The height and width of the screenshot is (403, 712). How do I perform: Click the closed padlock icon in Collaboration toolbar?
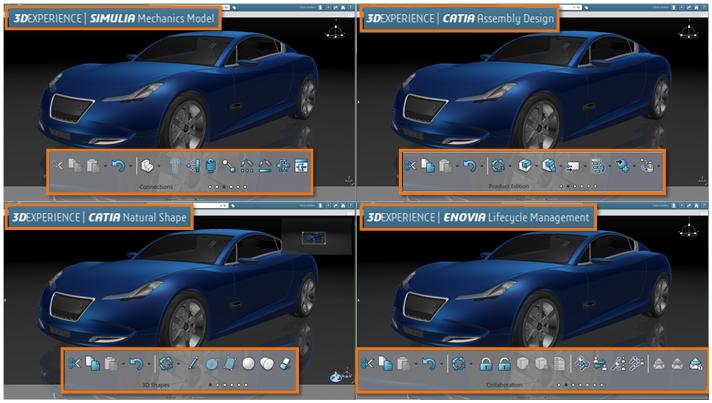coord(486,364)
